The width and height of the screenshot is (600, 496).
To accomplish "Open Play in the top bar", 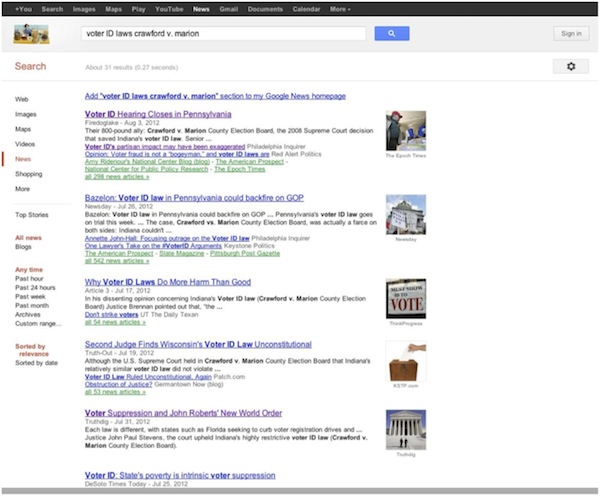I will pyautogui.click(x=139, y=9).
